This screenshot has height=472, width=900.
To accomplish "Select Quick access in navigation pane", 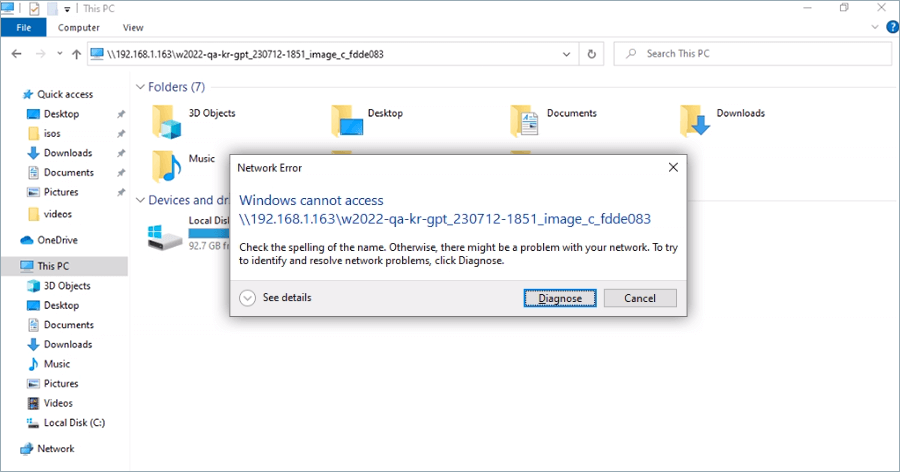I will point(65,94).
